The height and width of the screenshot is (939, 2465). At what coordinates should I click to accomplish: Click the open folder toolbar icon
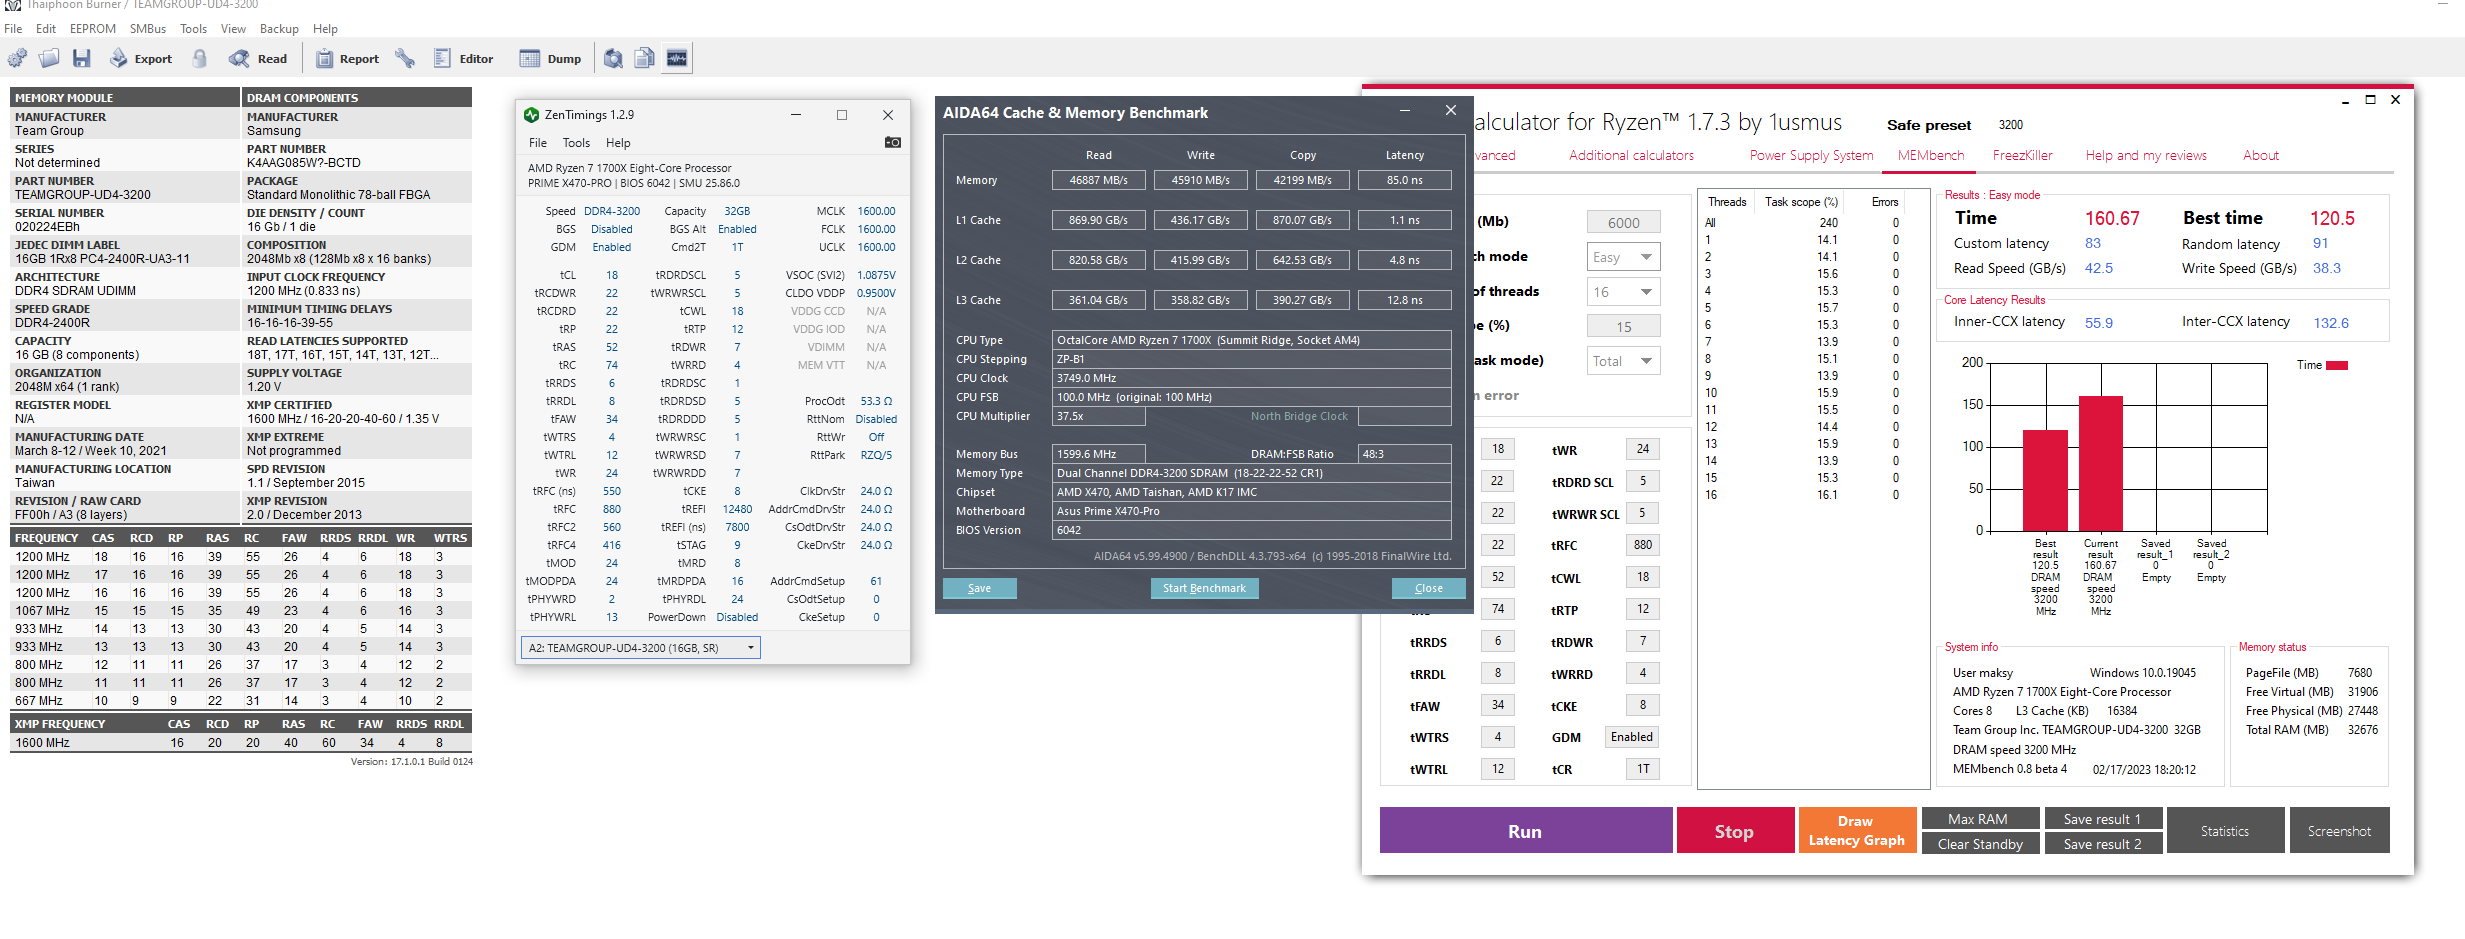coord(49,59)
